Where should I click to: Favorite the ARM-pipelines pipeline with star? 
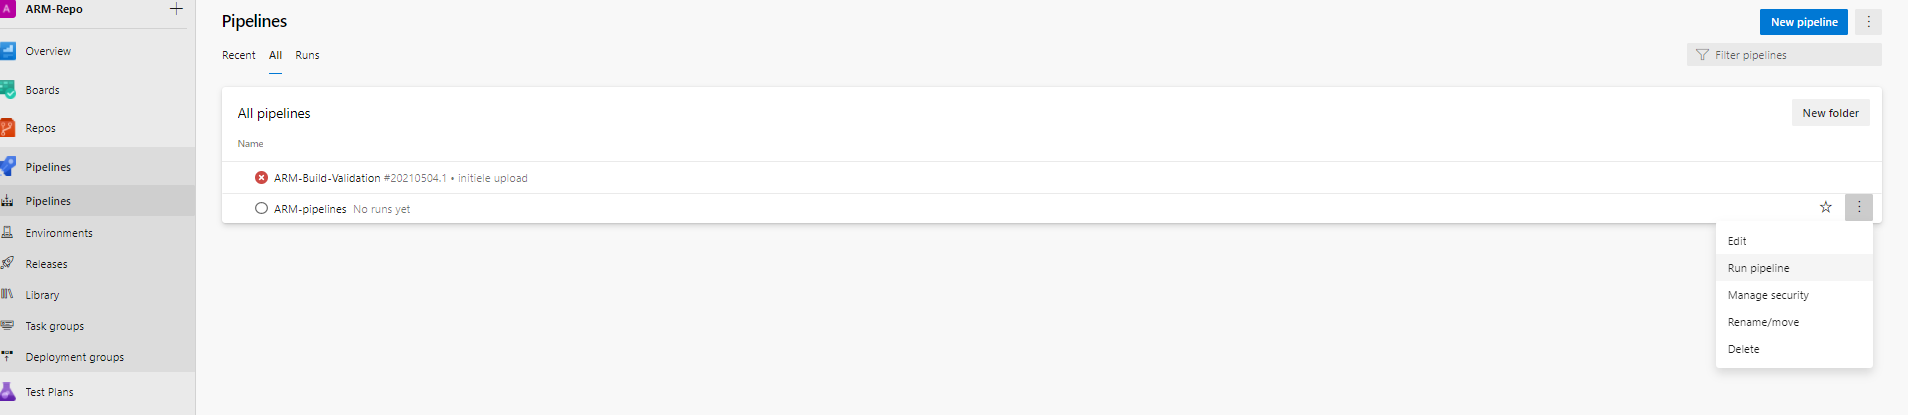1826,207
